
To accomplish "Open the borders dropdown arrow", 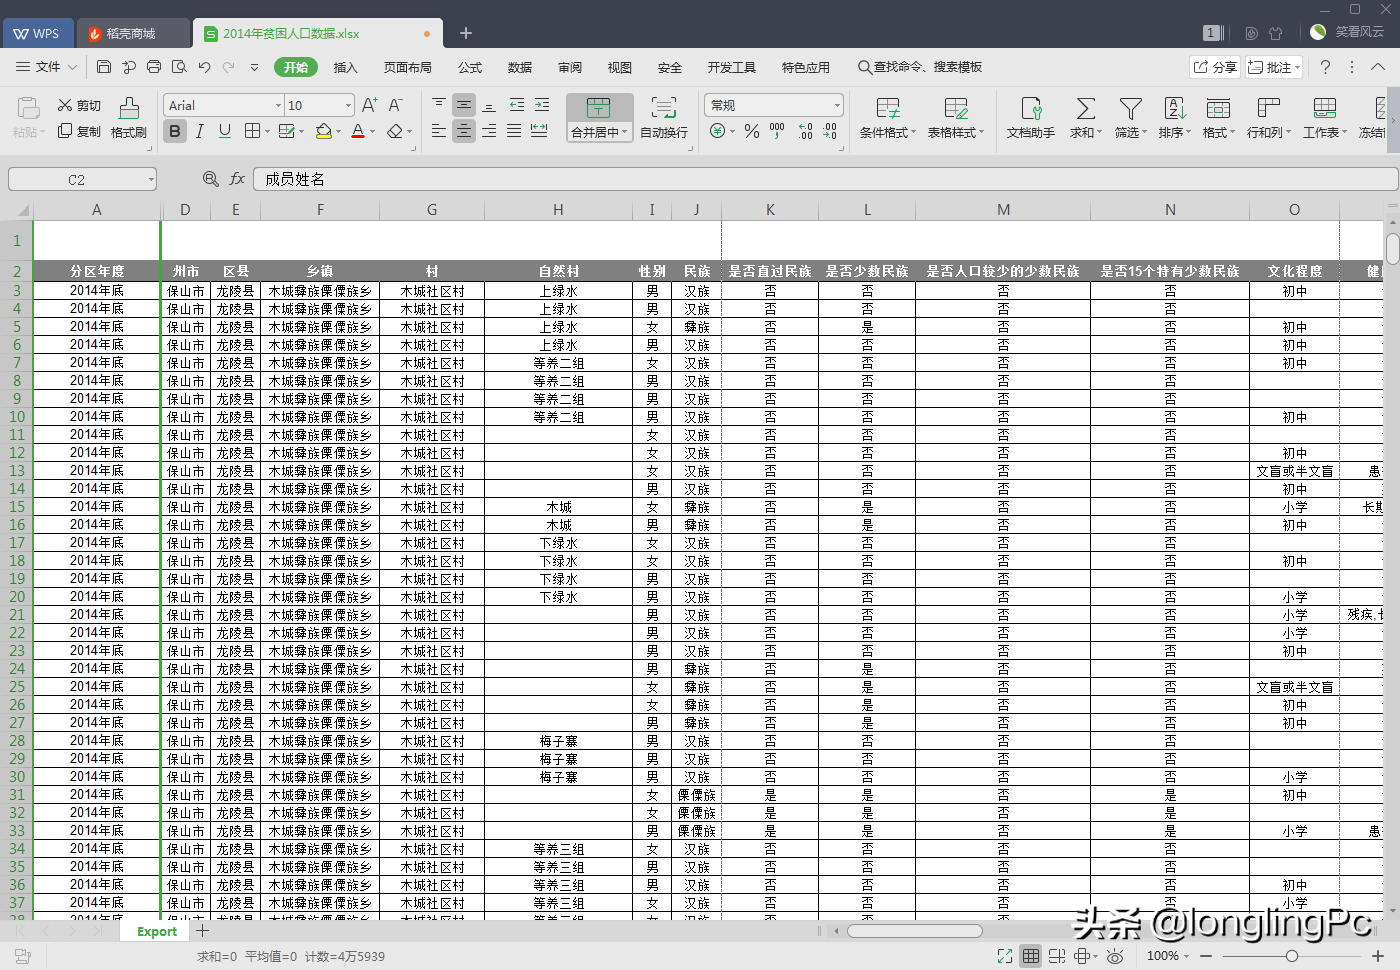I will pyautogui.click(x=267, y=131).
